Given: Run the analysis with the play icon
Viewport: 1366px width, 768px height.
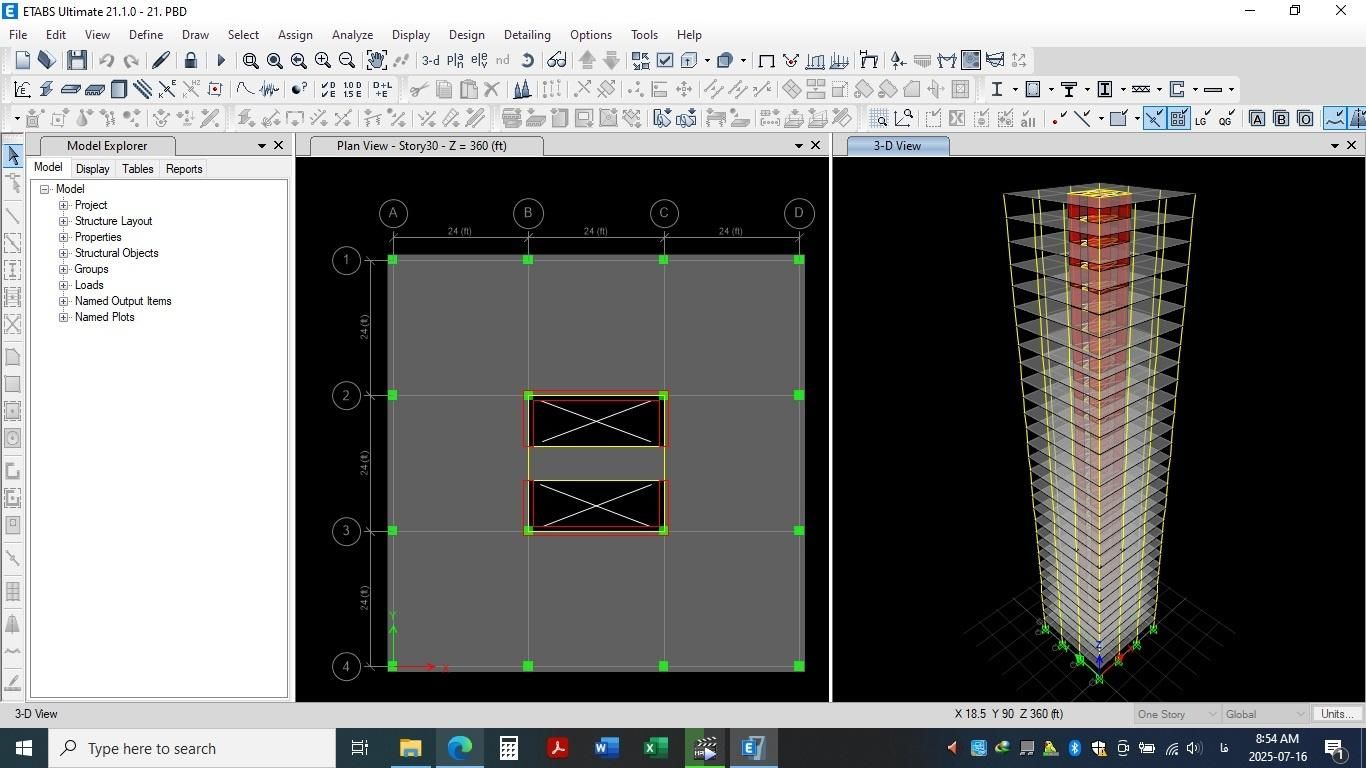Looking at the screenshot, I should [221, 60].
